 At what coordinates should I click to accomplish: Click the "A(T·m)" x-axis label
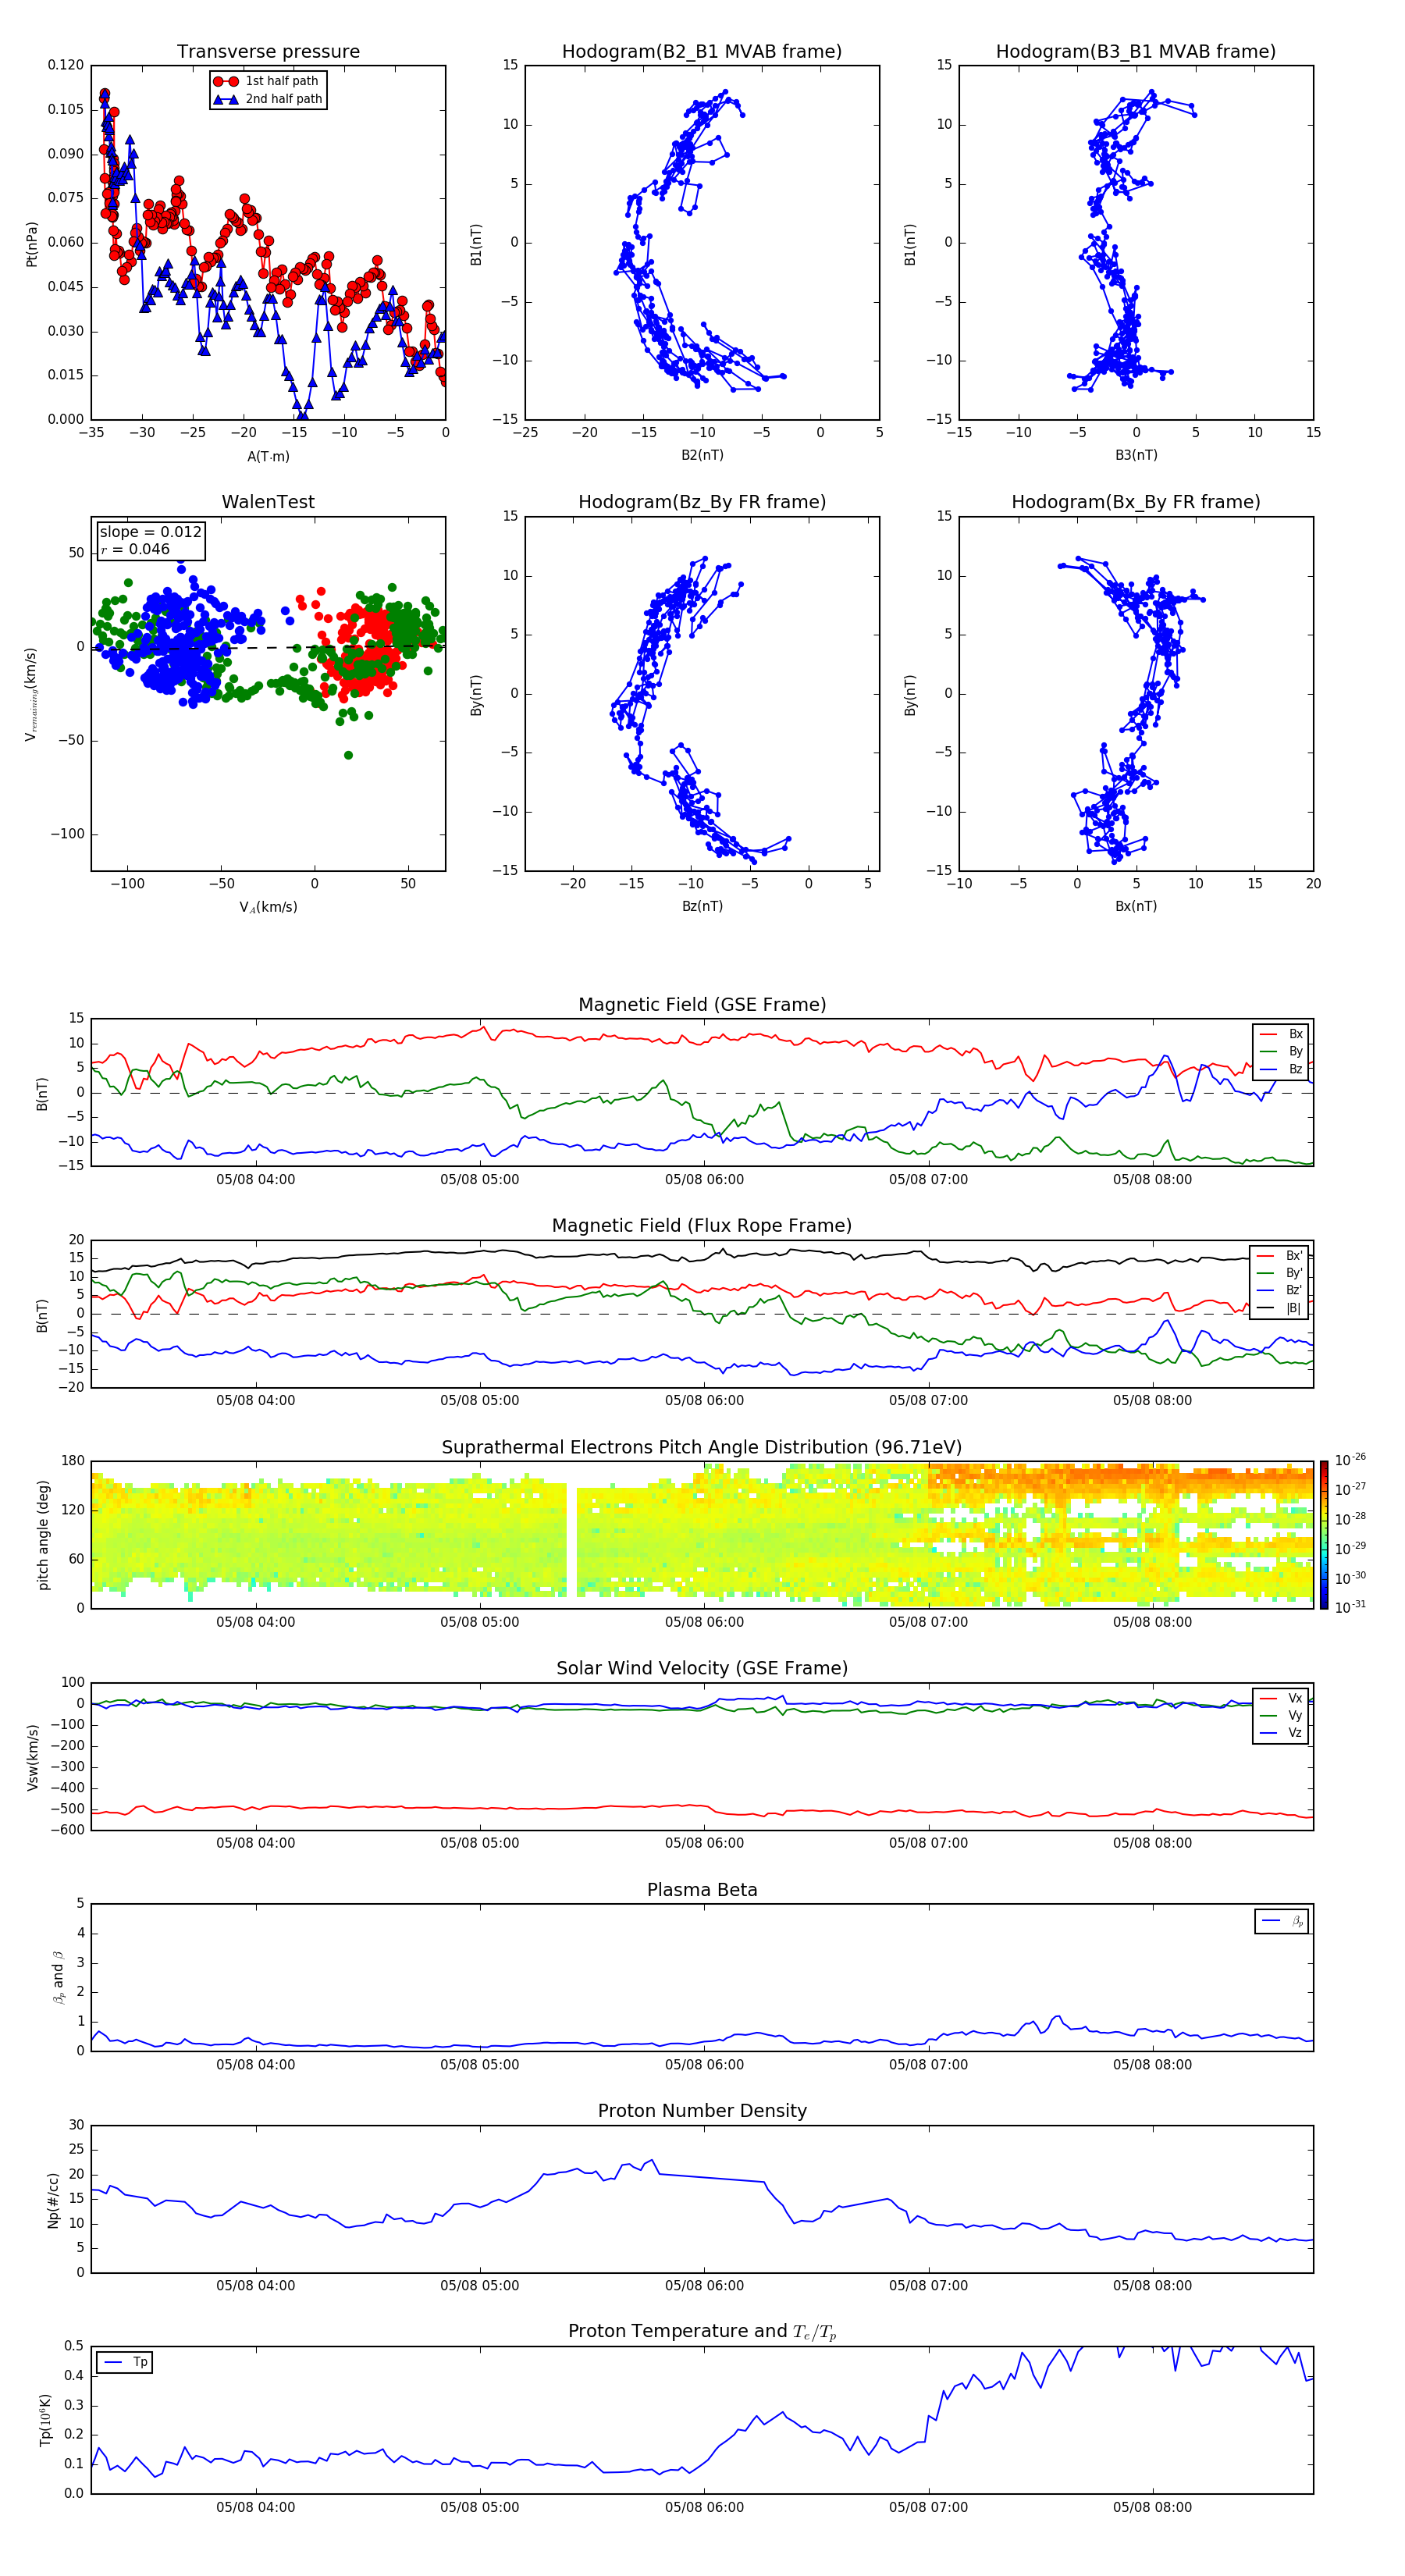(x=268, y=456)
